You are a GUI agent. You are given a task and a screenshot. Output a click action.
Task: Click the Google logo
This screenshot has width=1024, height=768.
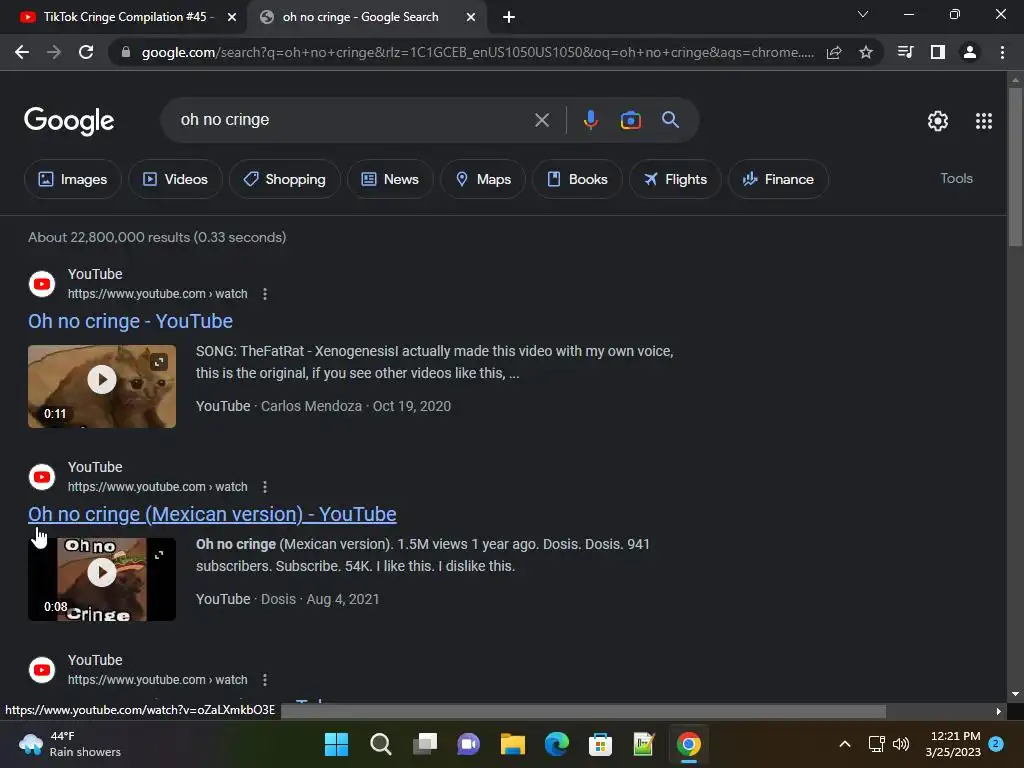click(x=69, y=121)
